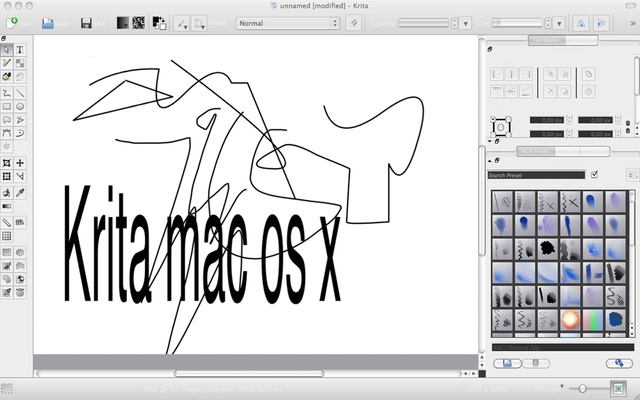Toggle the eraser mode button
The width and height of the screenshot is (640, 400).
[x=353, y=23]
